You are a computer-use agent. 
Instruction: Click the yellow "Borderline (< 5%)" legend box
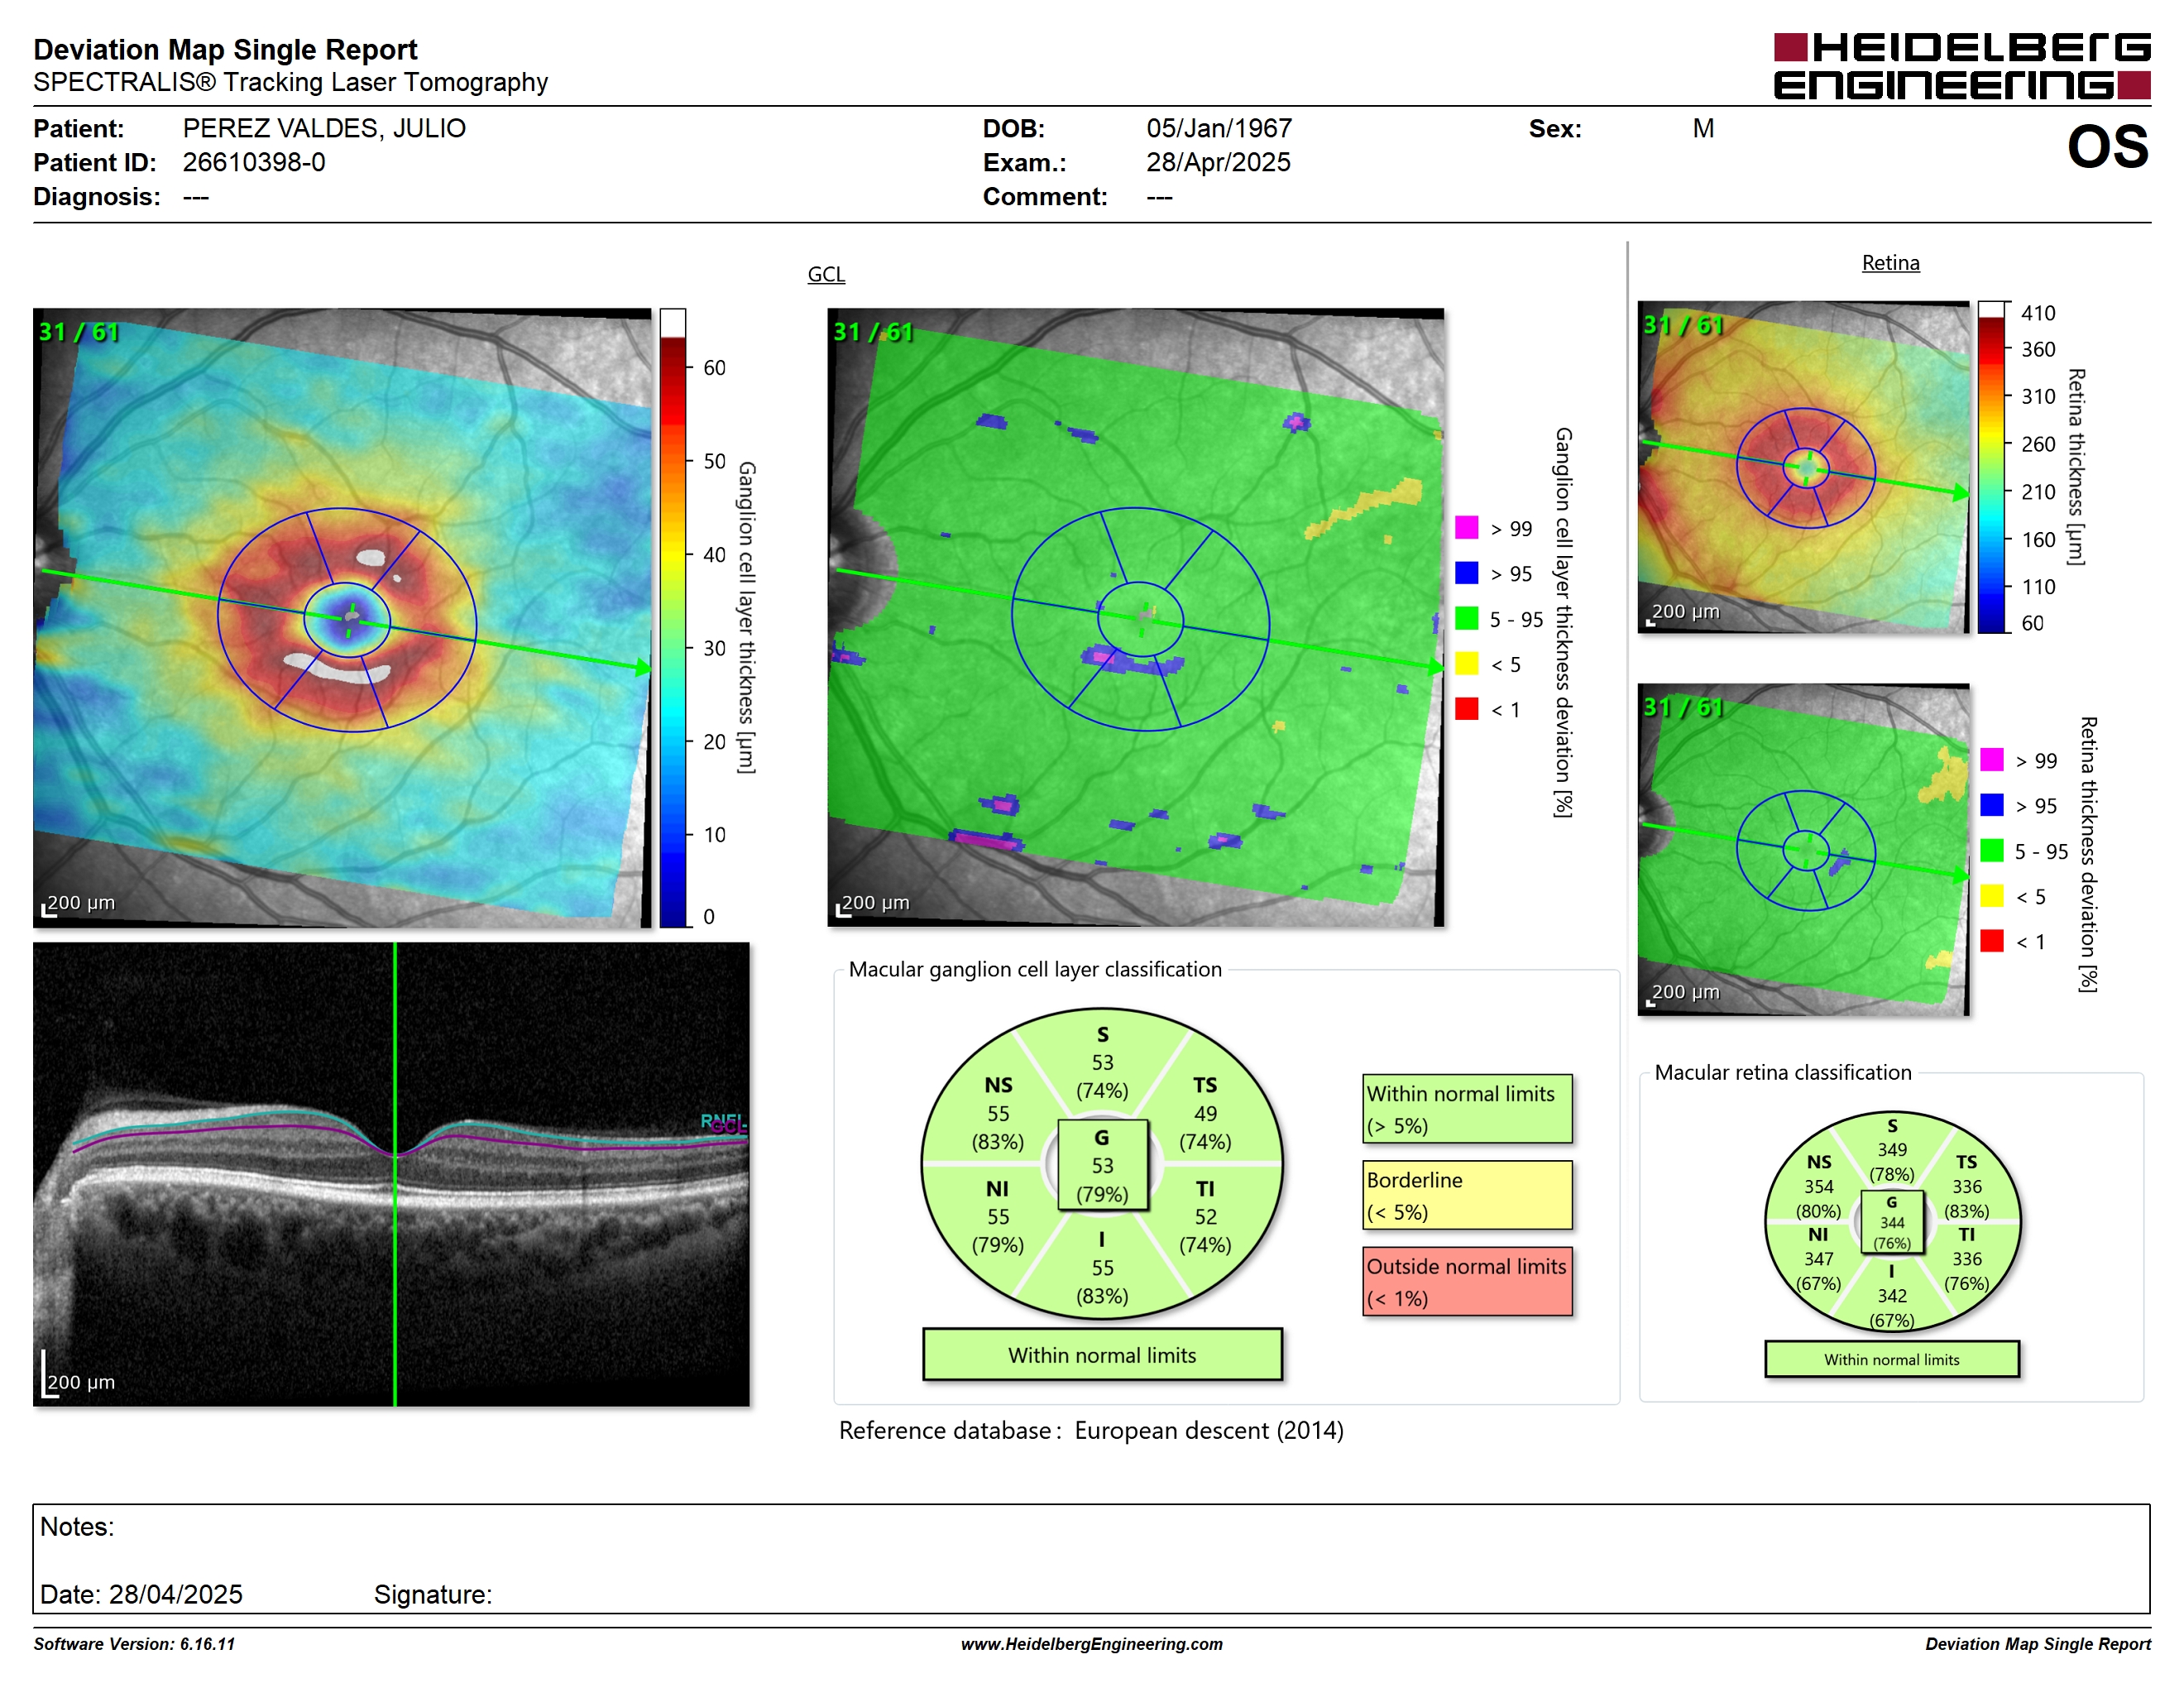pos(1467,1195)
